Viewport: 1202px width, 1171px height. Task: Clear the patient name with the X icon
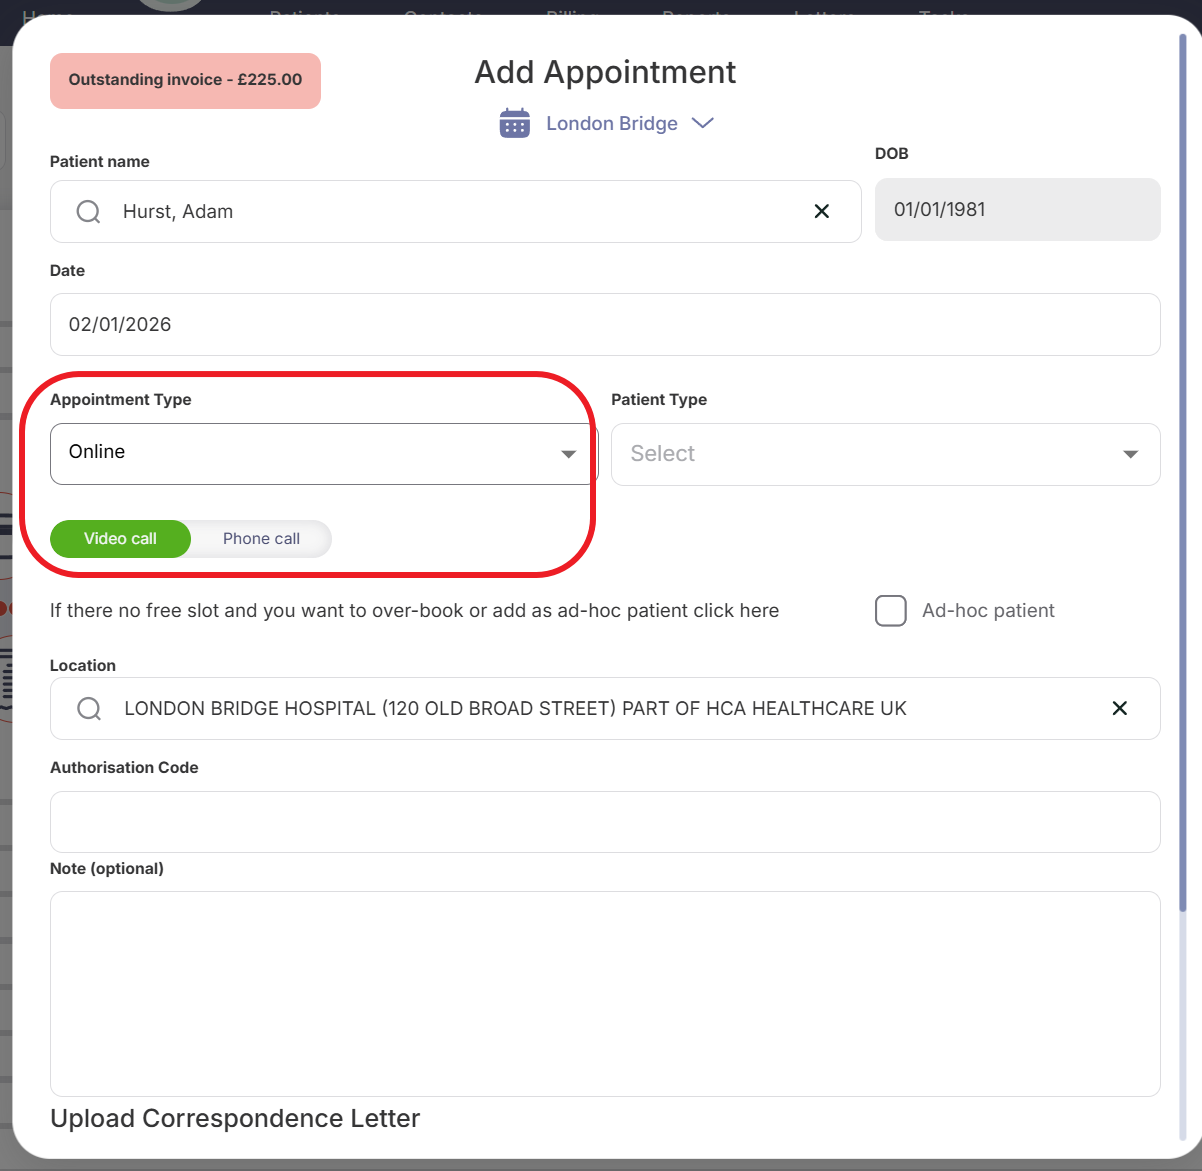click(x=821, y=211)
